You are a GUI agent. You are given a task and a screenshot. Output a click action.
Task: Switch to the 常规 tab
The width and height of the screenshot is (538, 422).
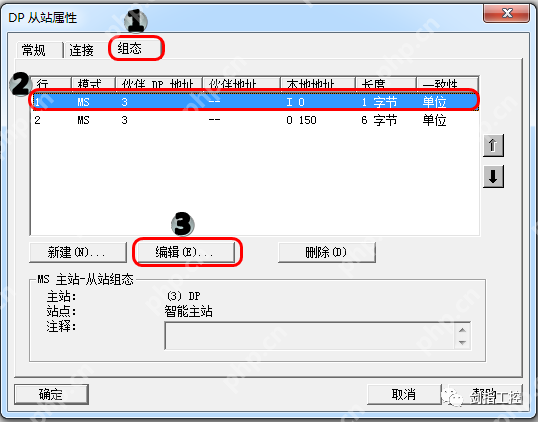(x=34, y=50)
